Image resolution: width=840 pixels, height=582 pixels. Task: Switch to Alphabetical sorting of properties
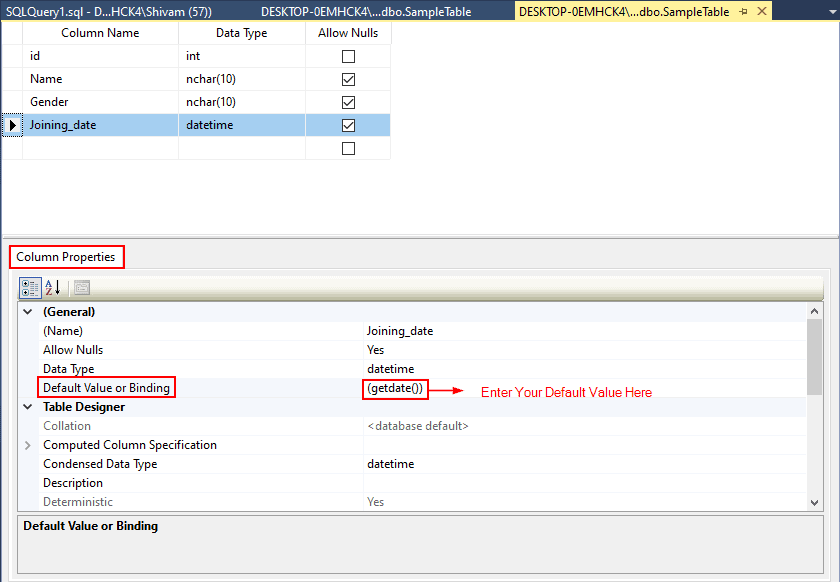(51, 288)
